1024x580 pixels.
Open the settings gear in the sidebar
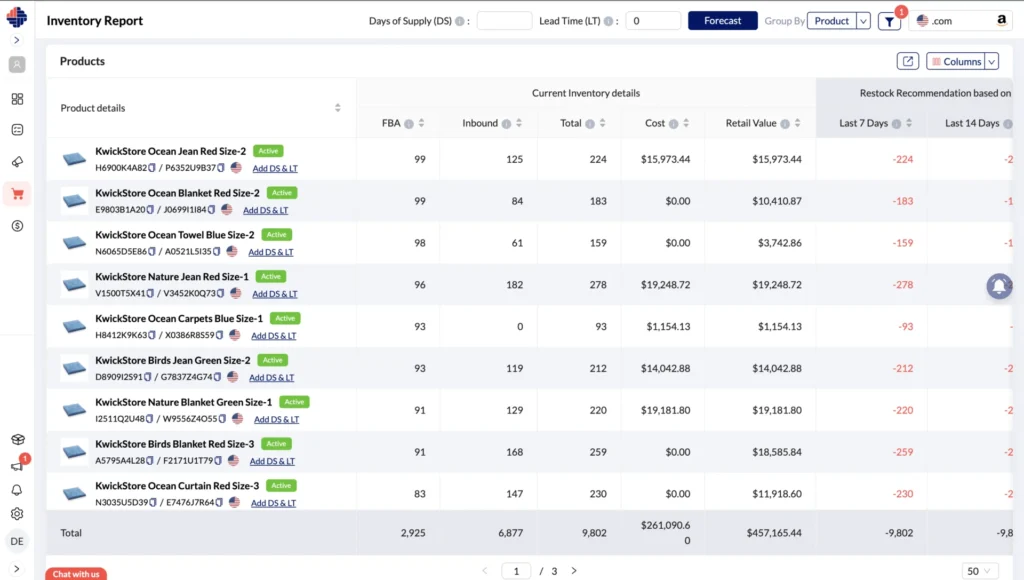pyautogui.click(x=16, y=513)
